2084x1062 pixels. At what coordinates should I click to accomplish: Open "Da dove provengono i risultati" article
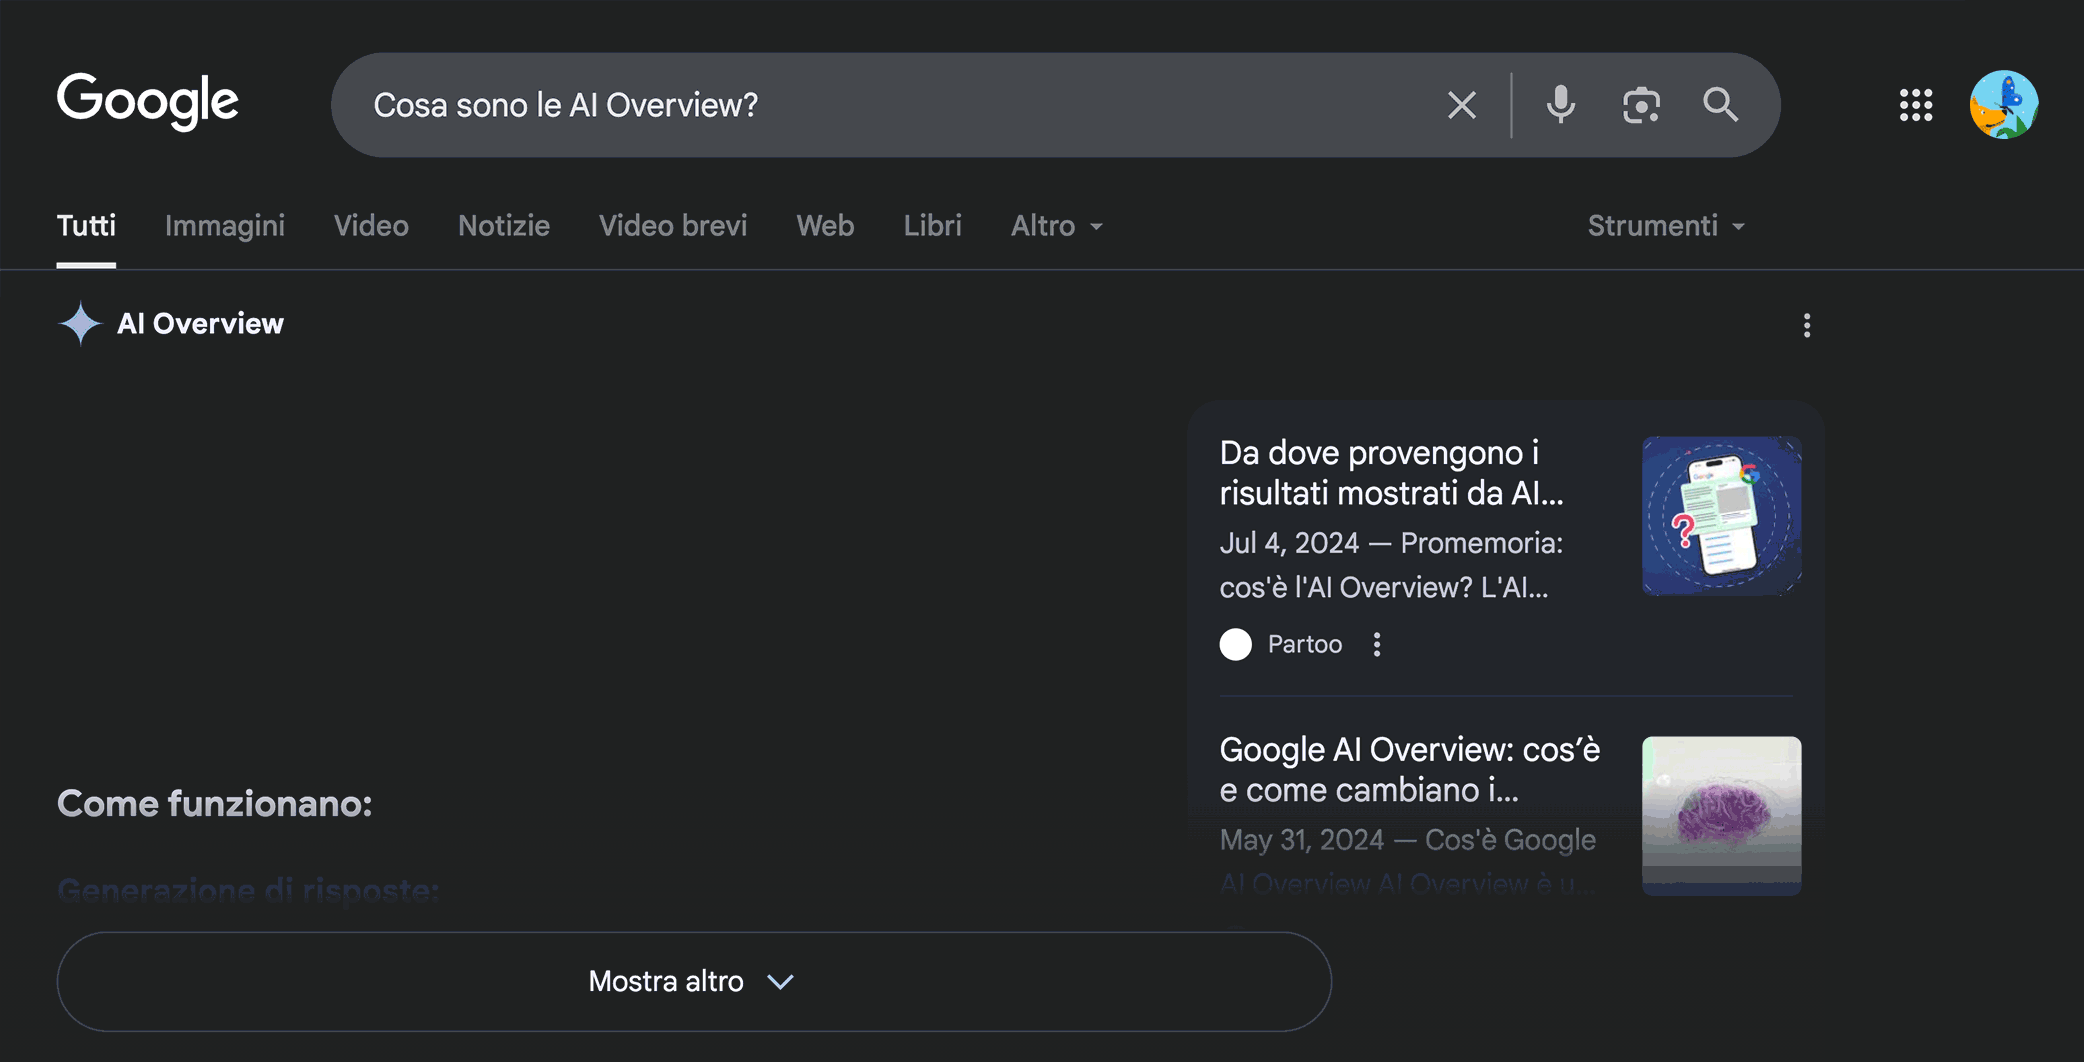click(x=1390, y=473)
